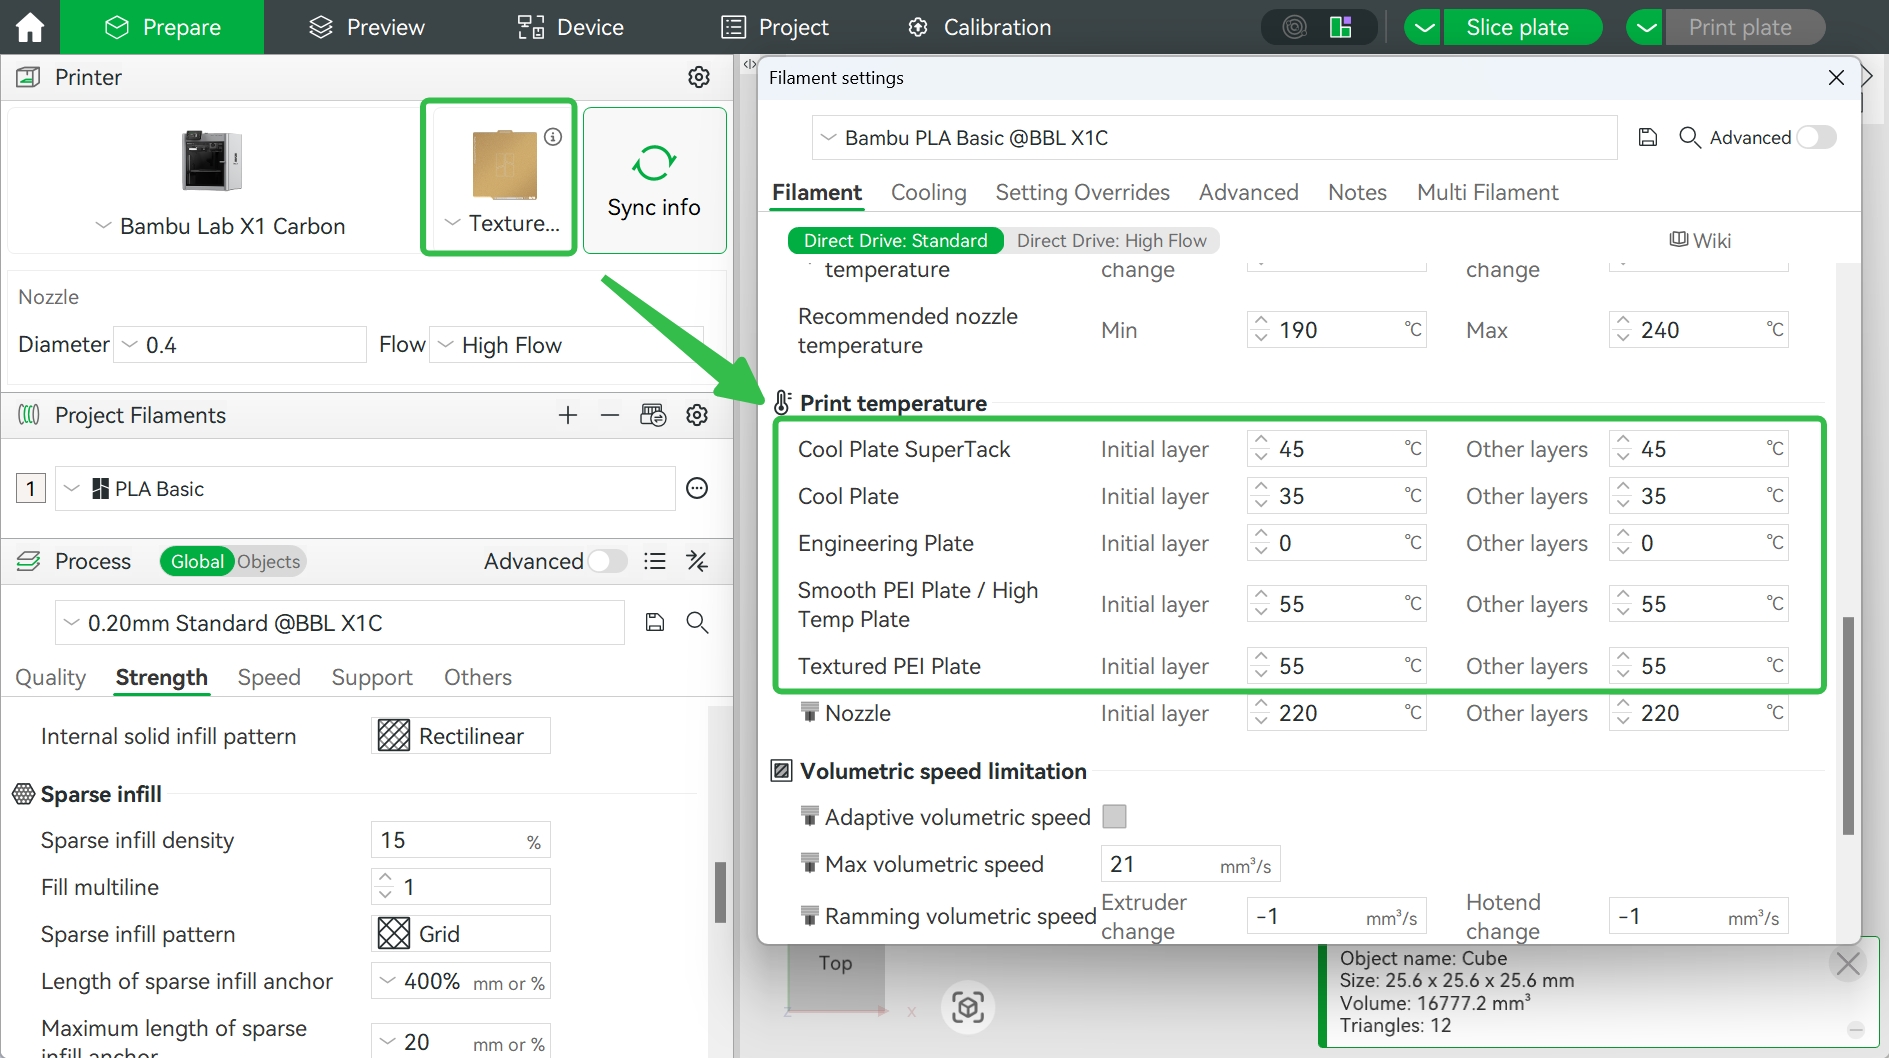Click the Sync info button

(654, 180)
